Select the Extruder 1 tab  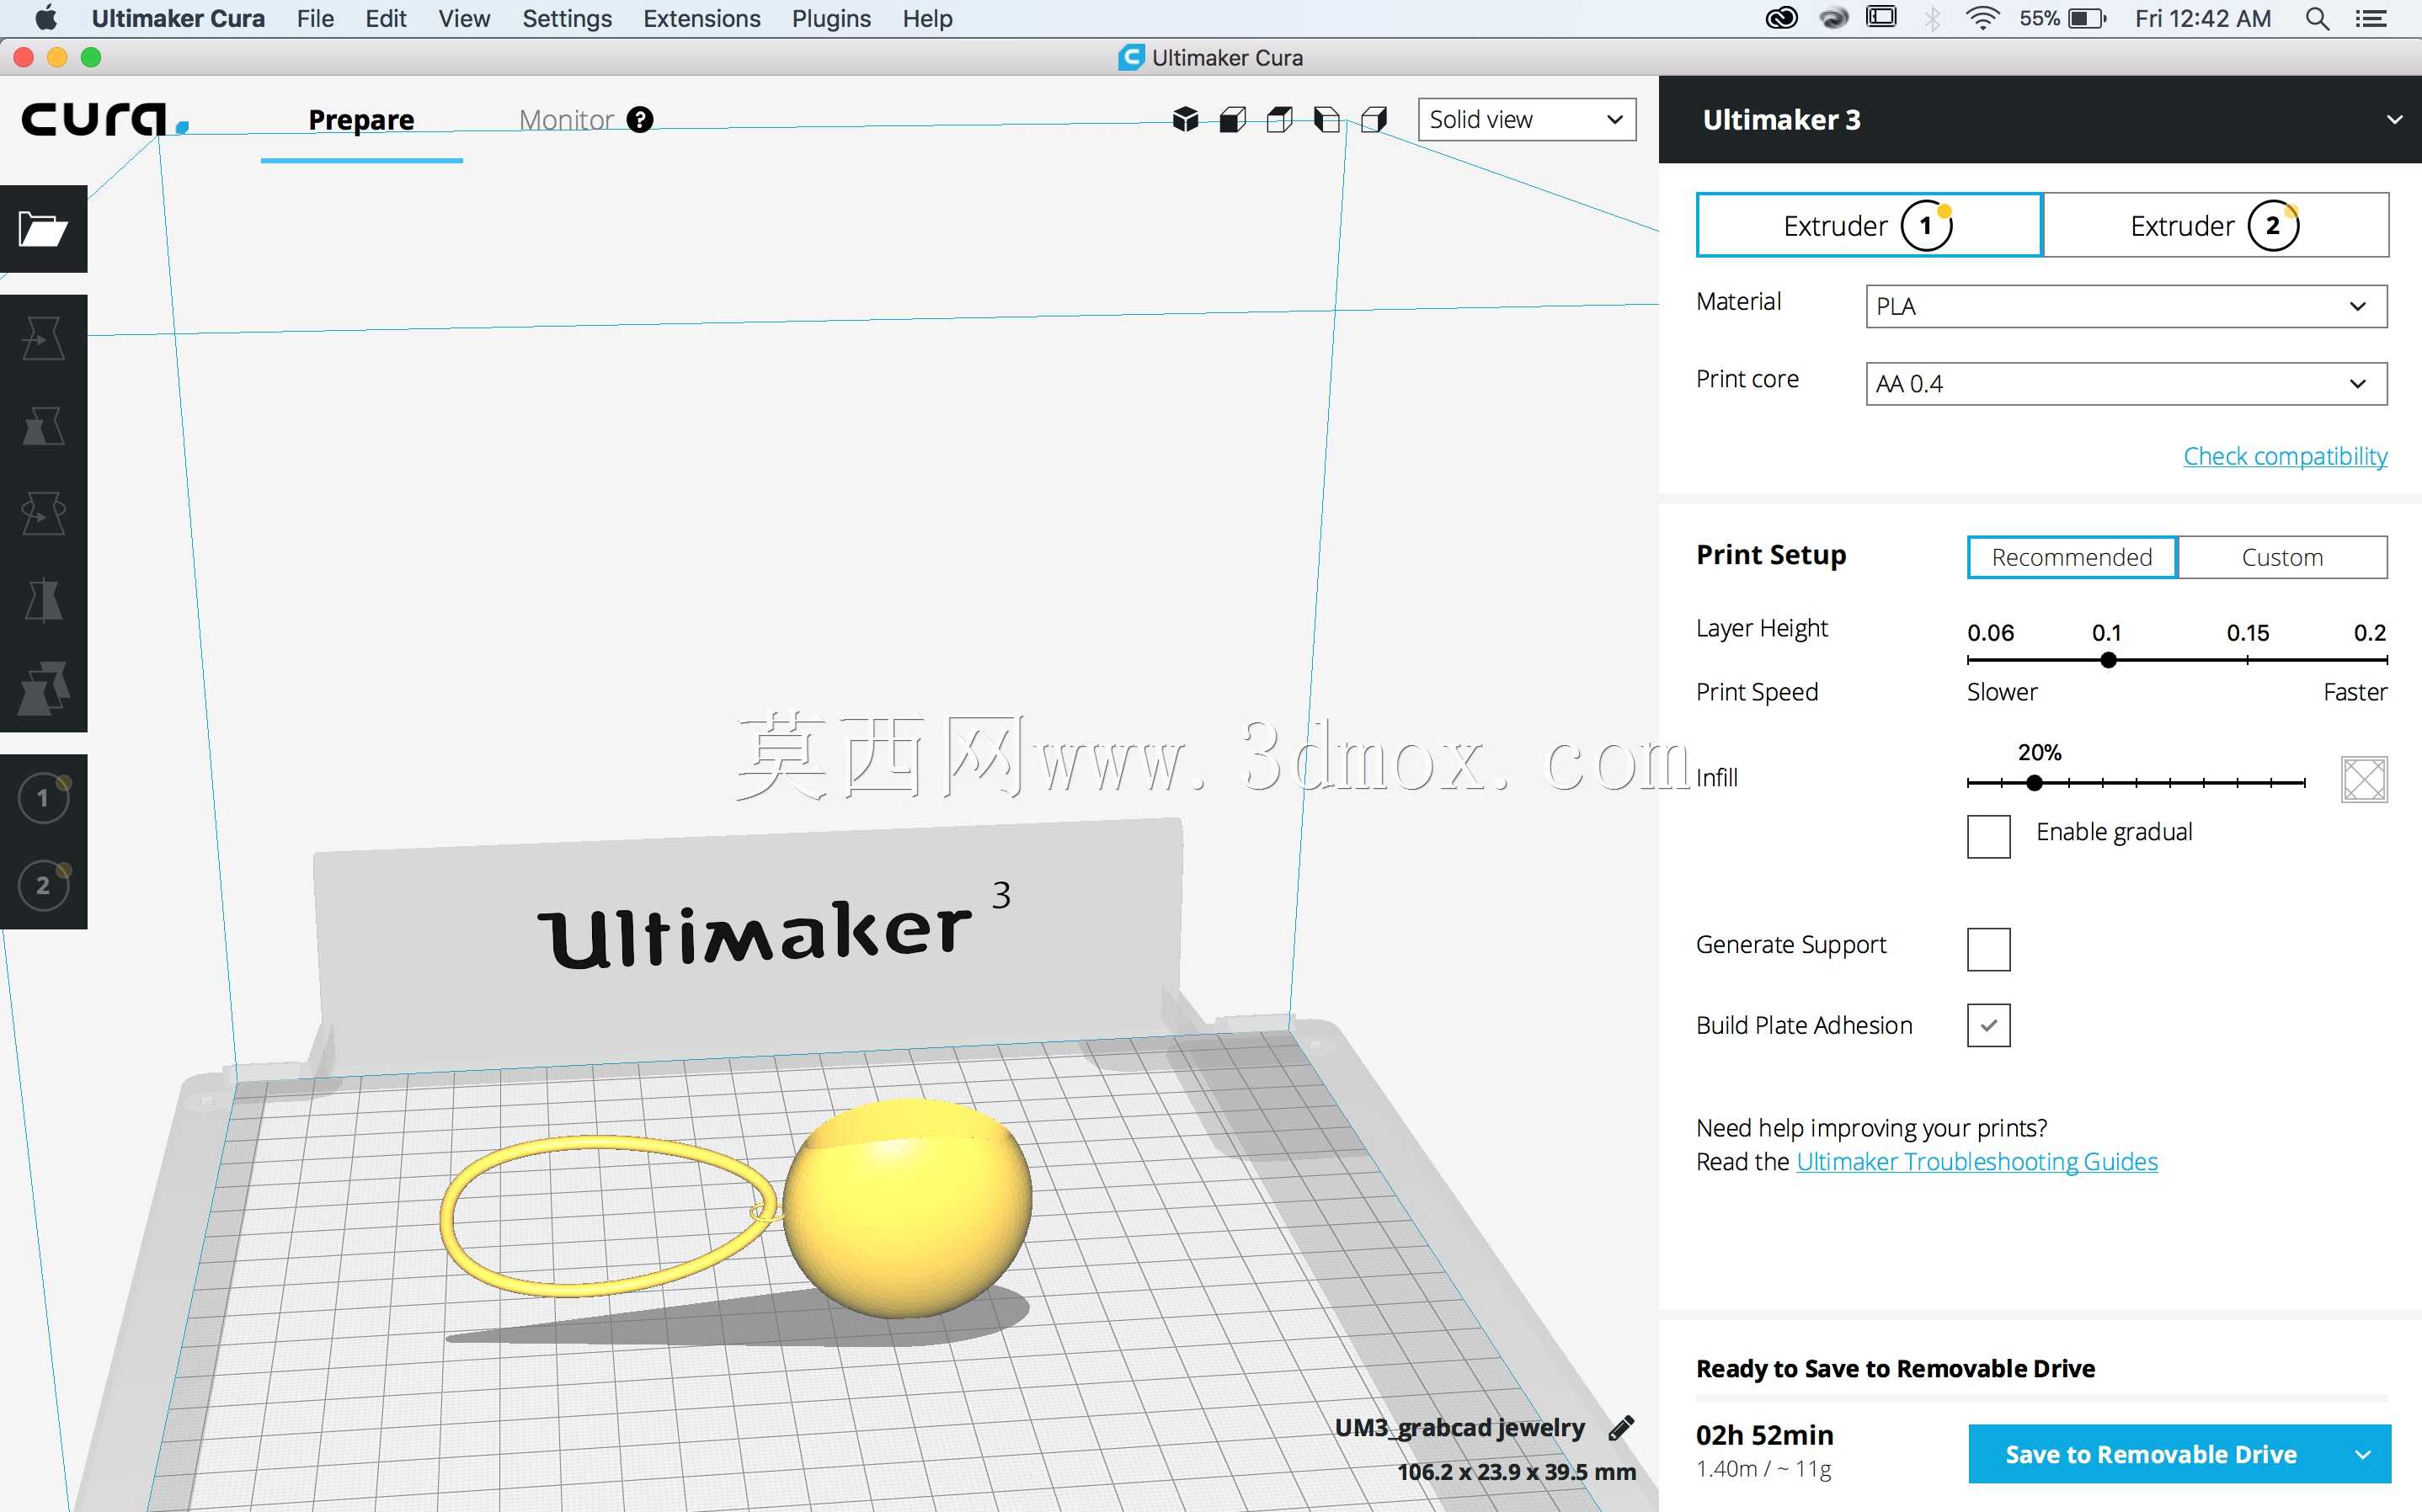pos(1869,225)
